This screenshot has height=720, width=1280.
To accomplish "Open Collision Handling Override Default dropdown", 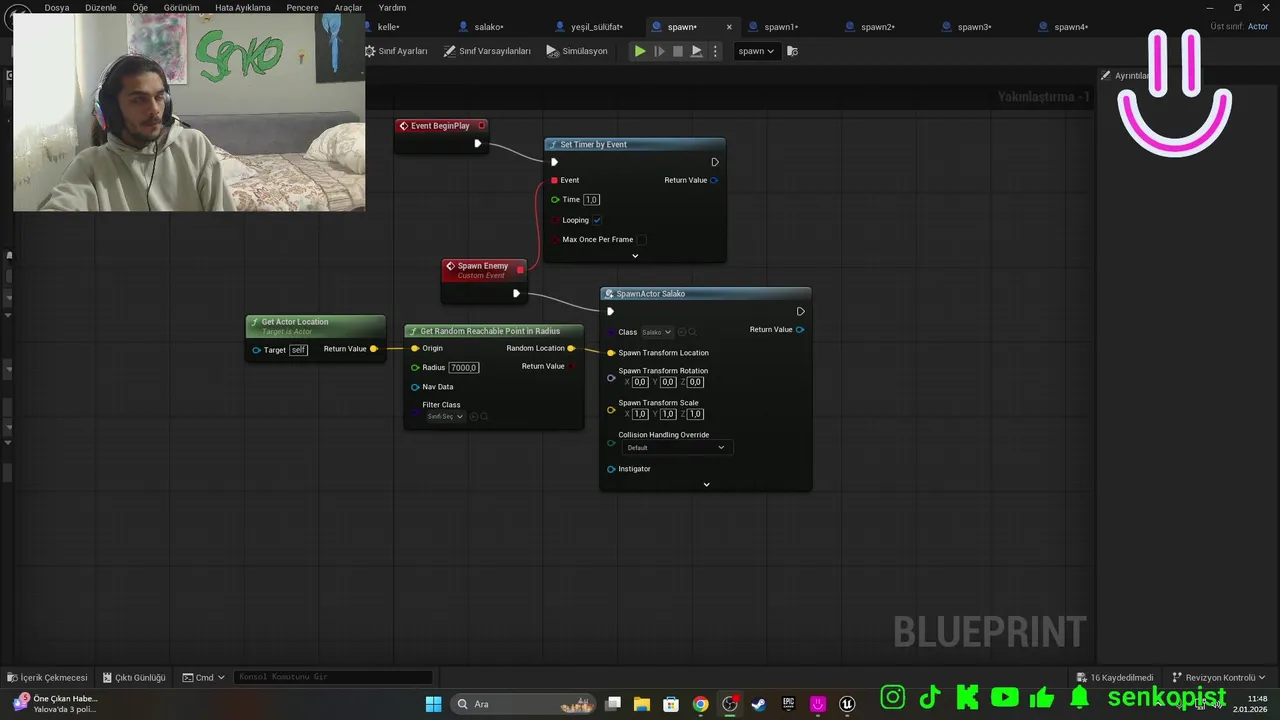I will pyautogui.click(x=676, y=447).
